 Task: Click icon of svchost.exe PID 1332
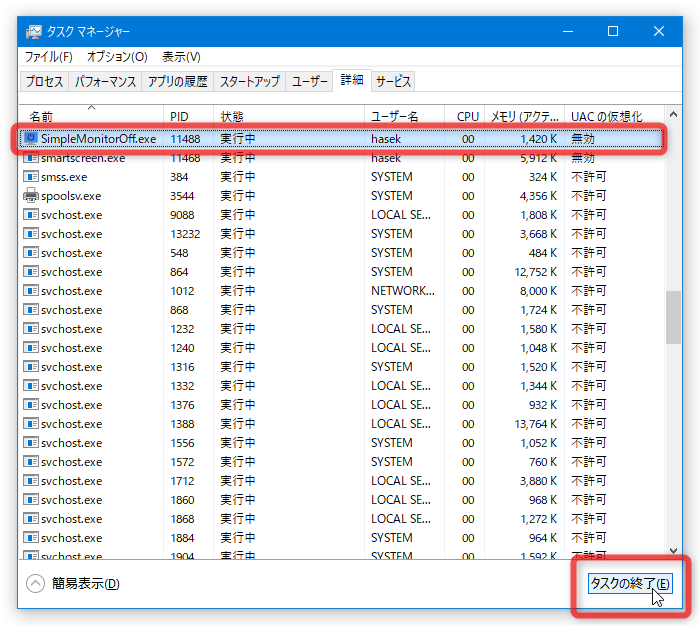coord(30,385)
